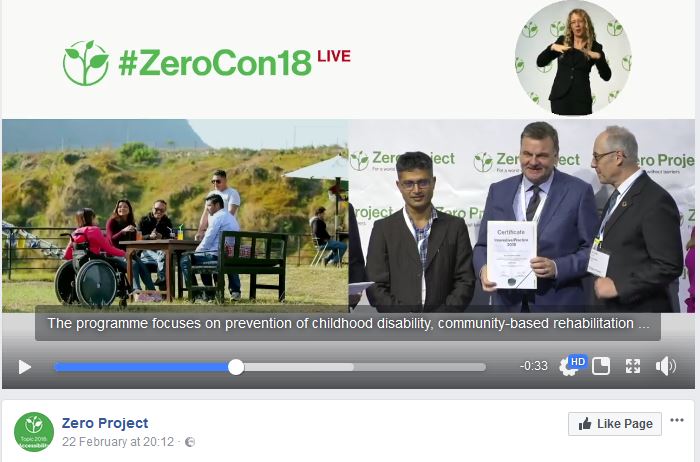The width and height of the screenshot is (700, 462).
Task: Mute the video volume speaker
Action: pos(665,366)
